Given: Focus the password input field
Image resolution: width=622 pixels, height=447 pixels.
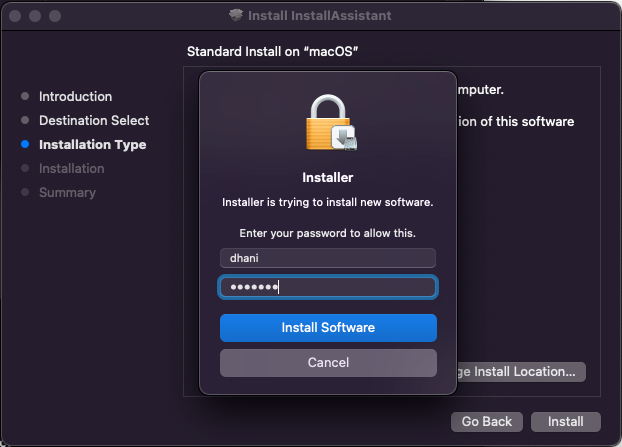Looking at the screenshot, I should coord(328,287).
